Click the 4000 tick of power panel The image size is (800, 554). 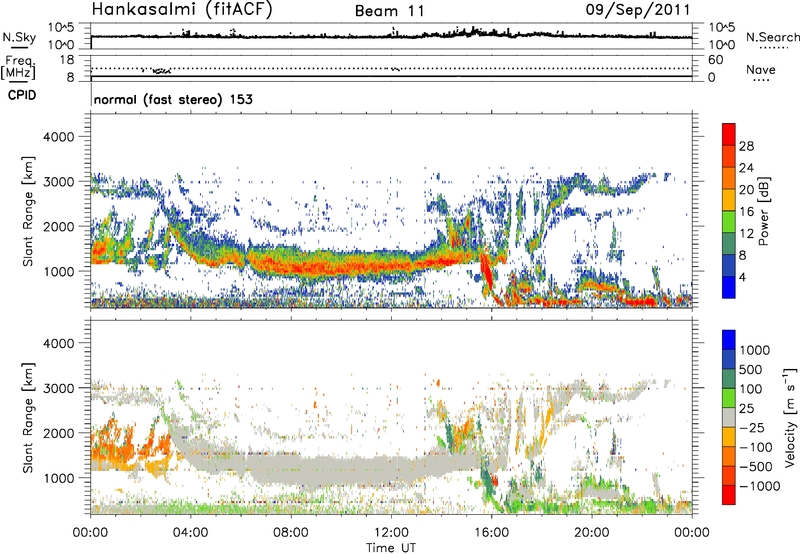point(58,137)
